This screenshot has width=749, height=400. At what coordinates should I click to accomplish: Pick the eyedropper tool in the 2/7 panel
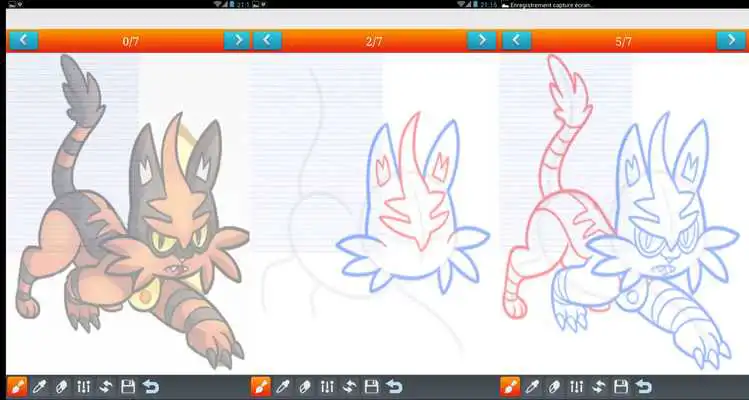(283, 387)
